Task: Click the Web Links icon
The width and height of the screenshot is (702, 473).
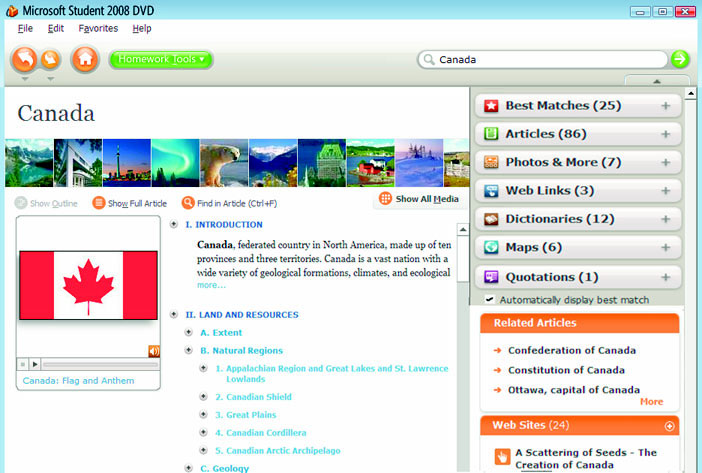Action: [491, 191]
